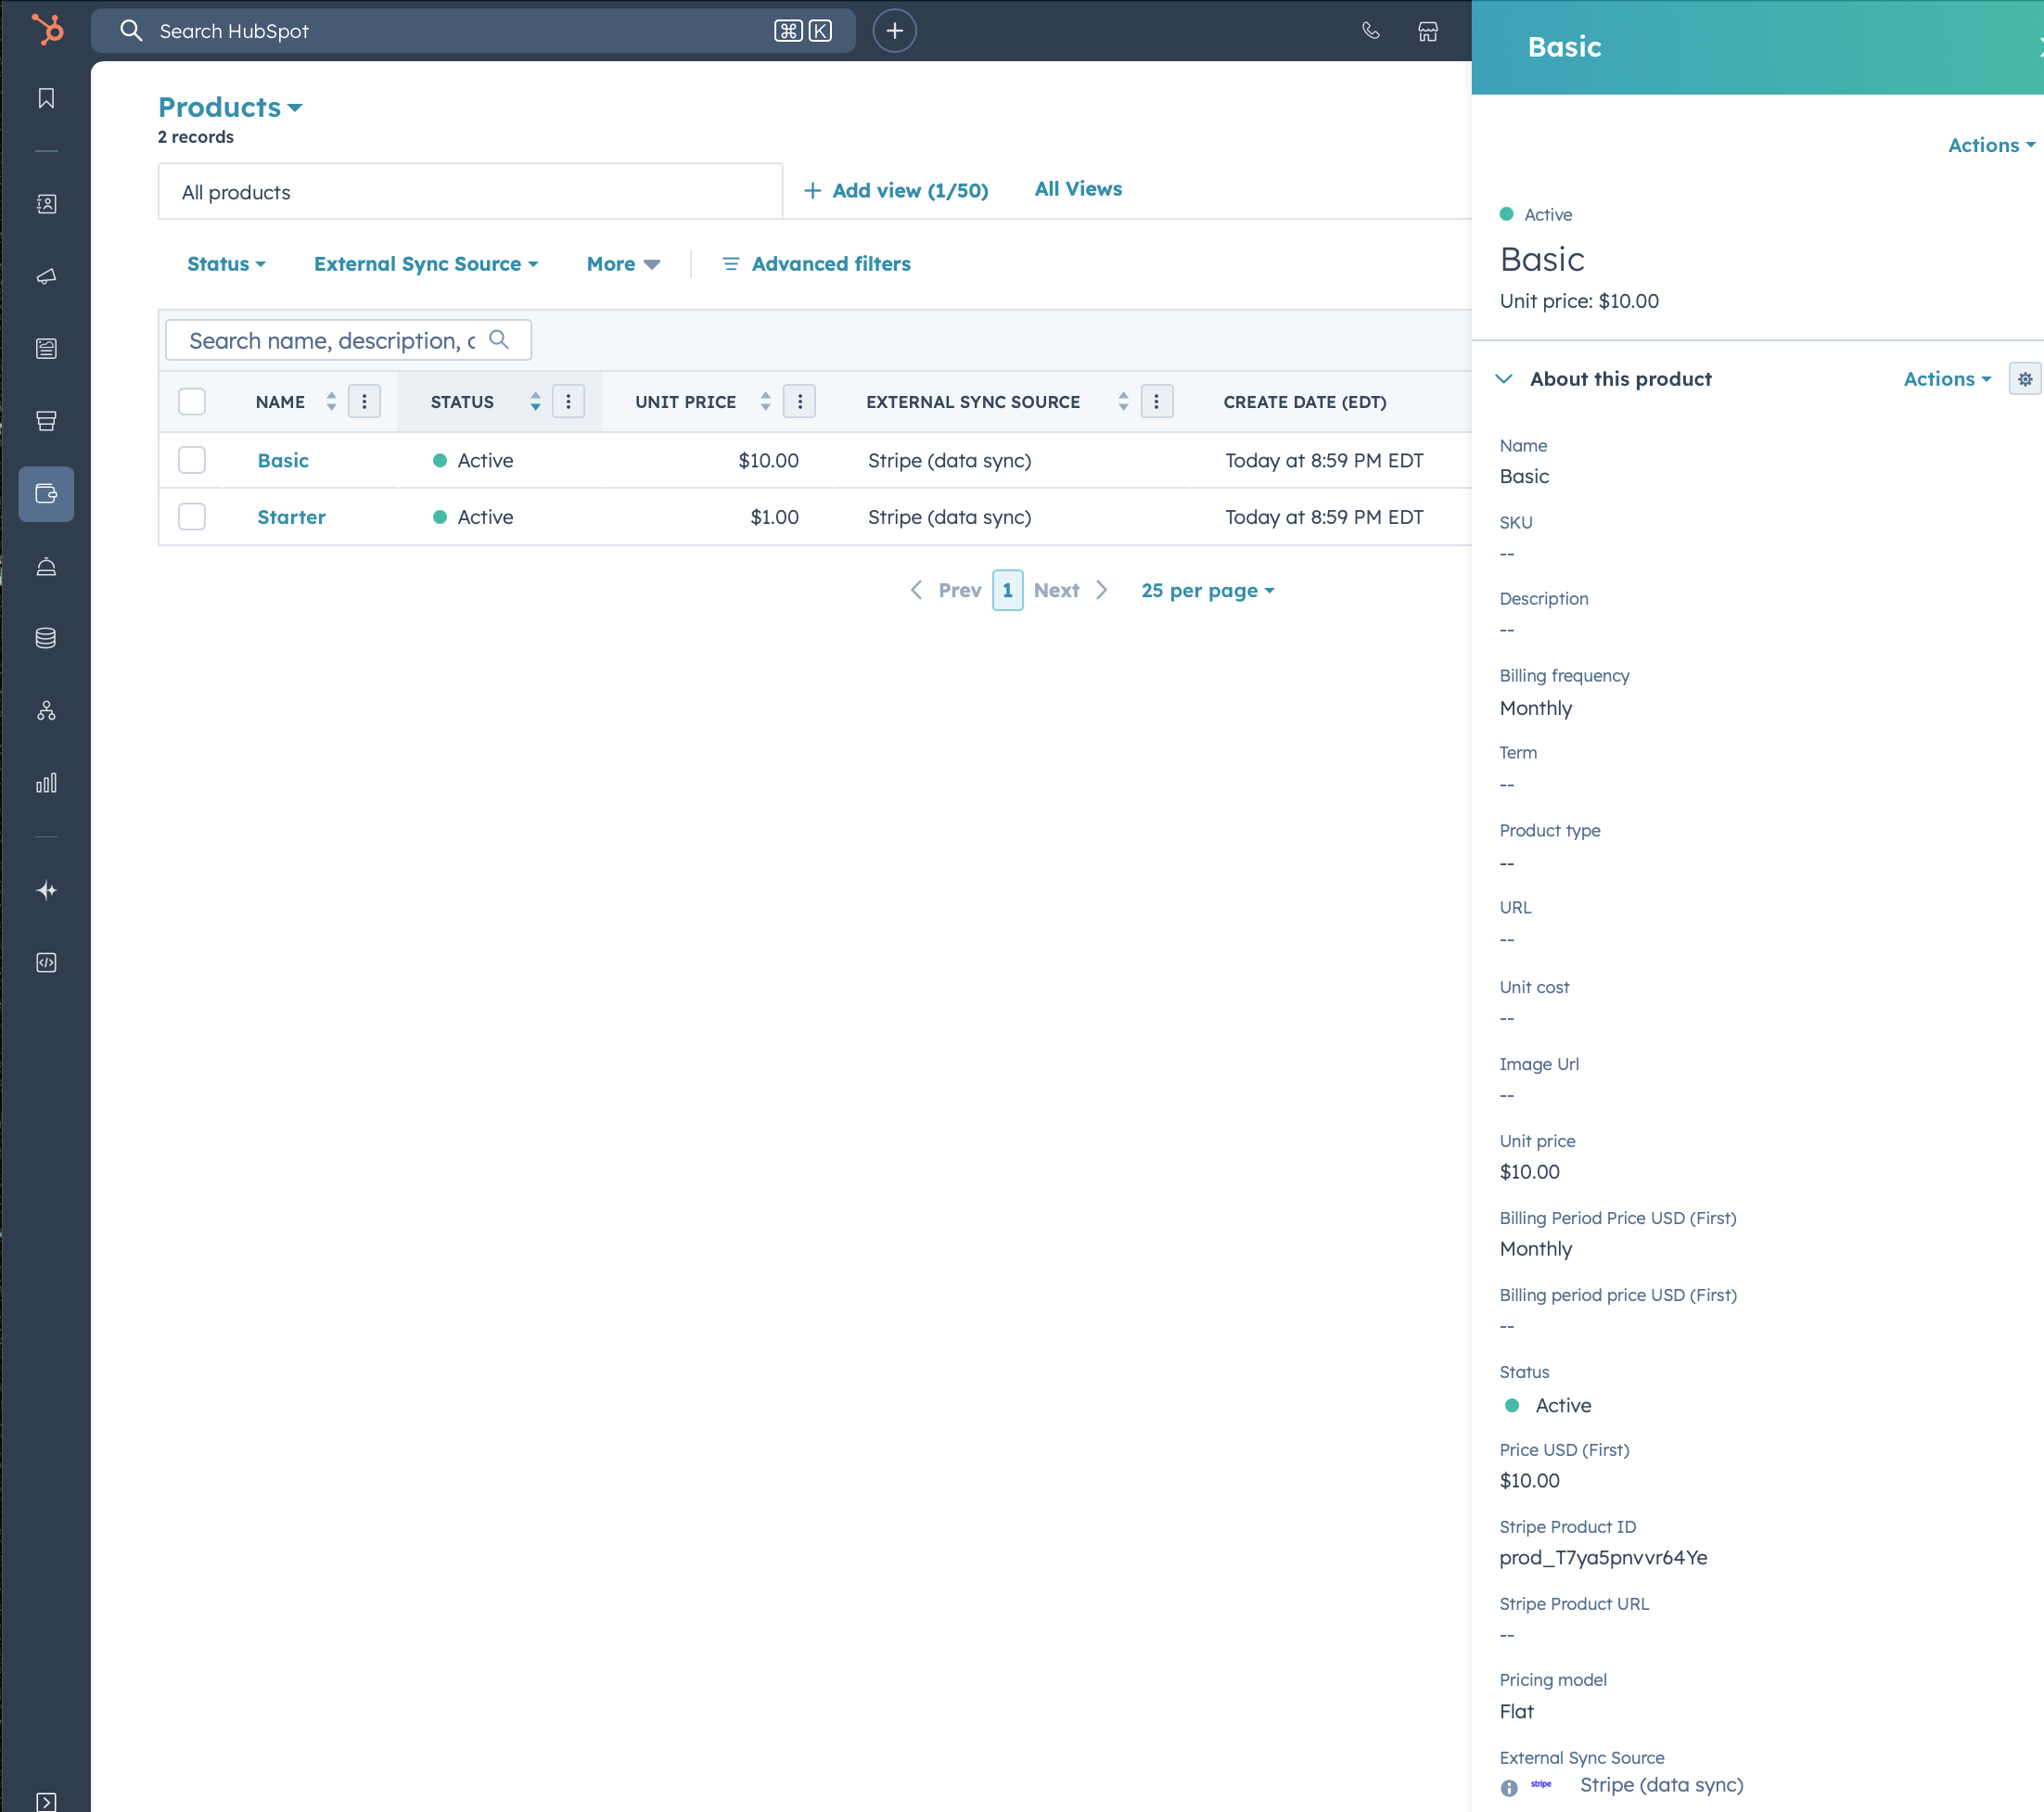Open the marketing megaphone icon
This screenshot has height=1812, width=2044.
(x=46, y=277)
